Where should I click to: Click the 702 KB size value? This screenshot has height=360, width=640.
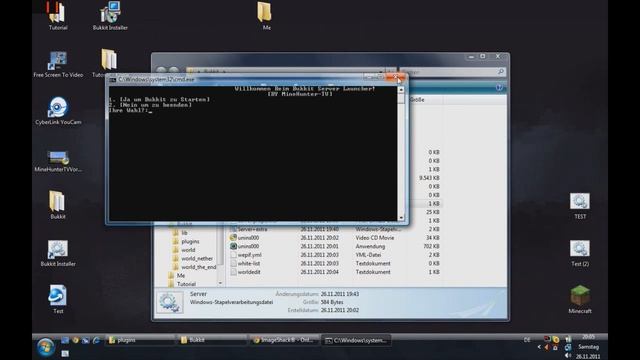[x=431, y=246]
